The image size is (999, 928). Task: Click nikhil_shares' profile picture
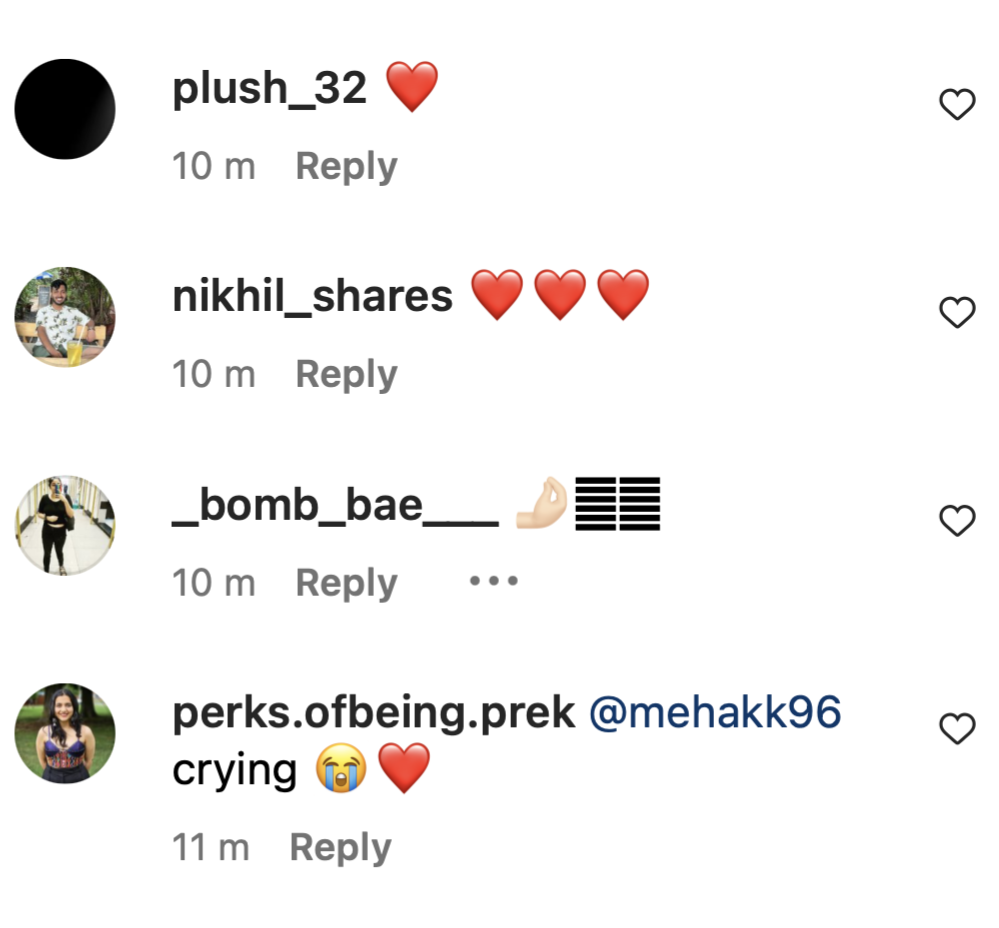[x=65, y=317]
